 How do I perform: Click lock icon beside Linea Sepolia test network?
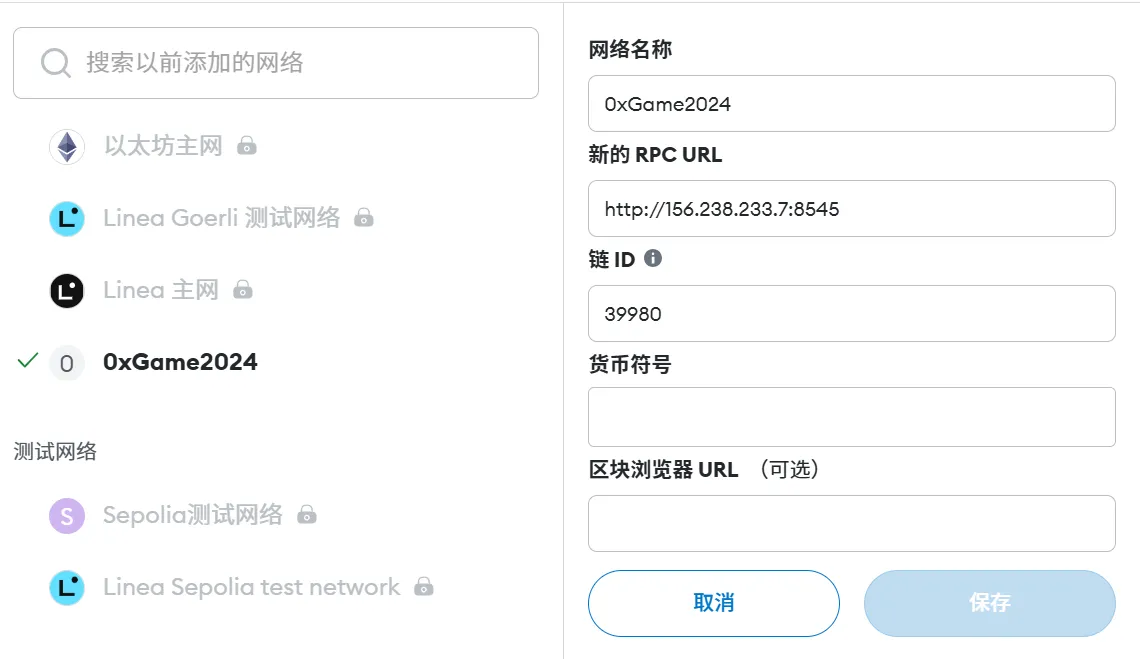[424, 587]
